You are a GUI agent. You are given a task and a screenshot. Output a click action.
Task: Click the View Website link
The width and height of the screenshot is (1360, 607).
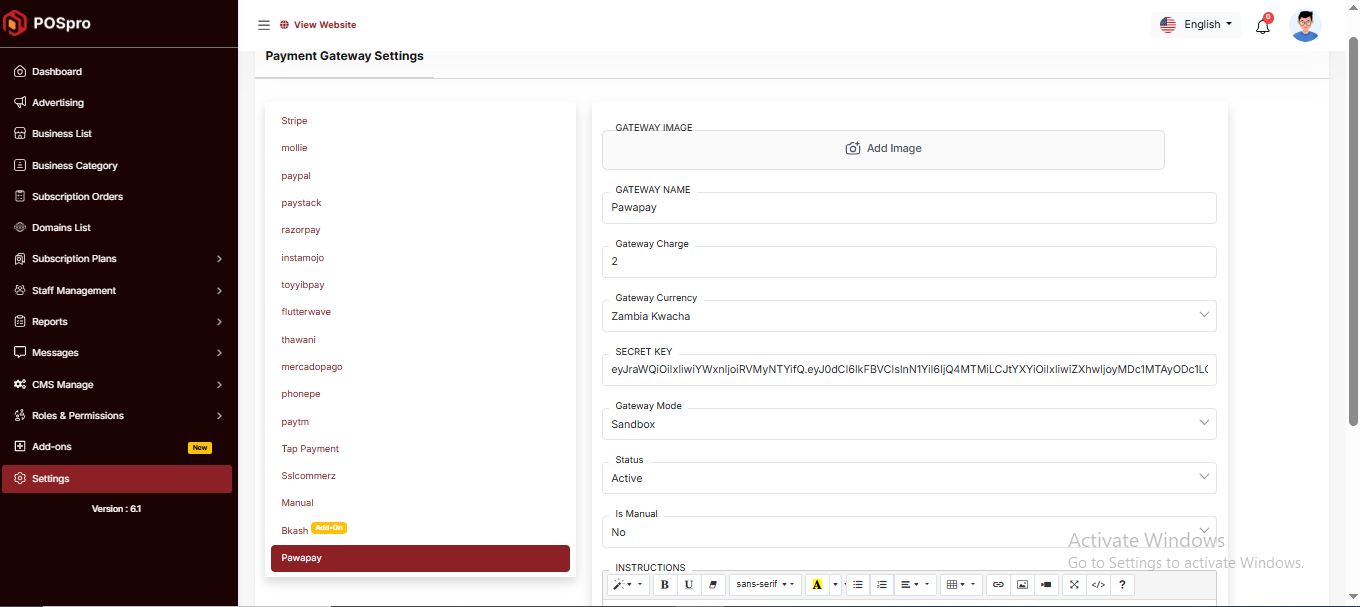(x=324, y=25)
